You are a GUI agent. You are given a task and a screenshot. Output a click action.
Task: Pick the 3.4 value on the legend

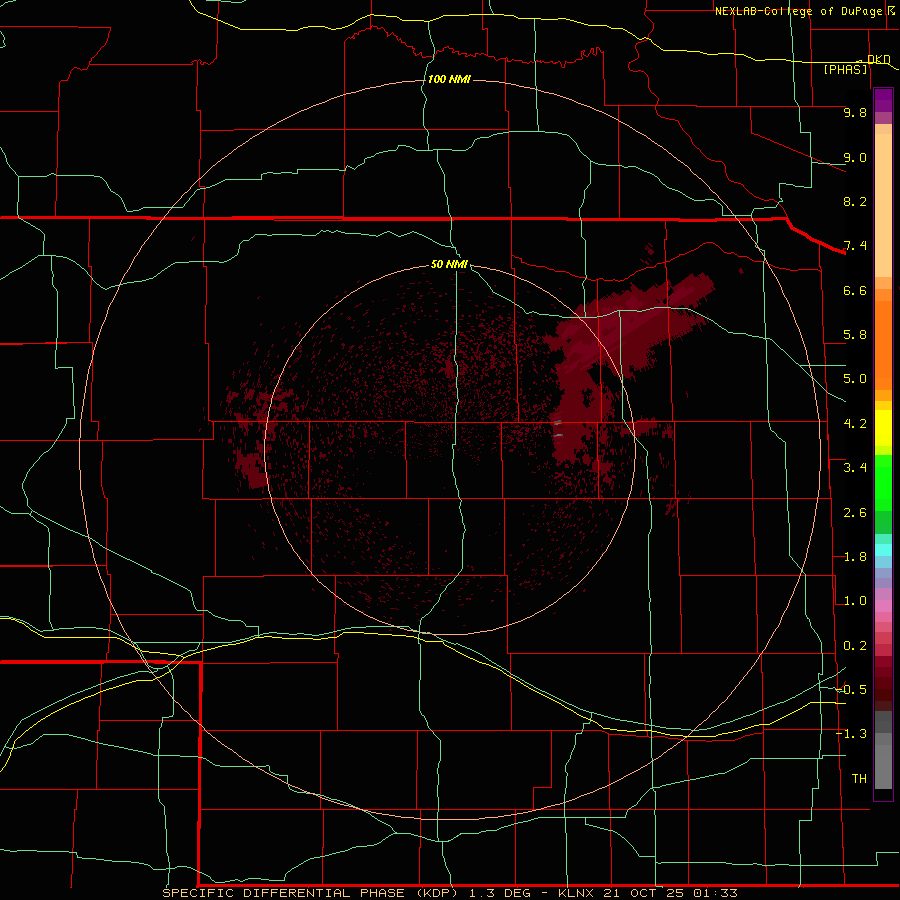(x=855, y=468)
